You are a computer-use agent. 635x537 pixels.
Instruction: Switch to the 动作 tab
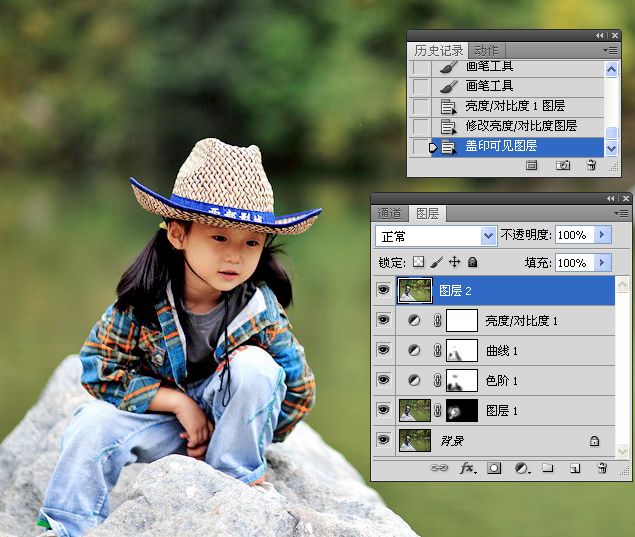[x=486, y=51]
